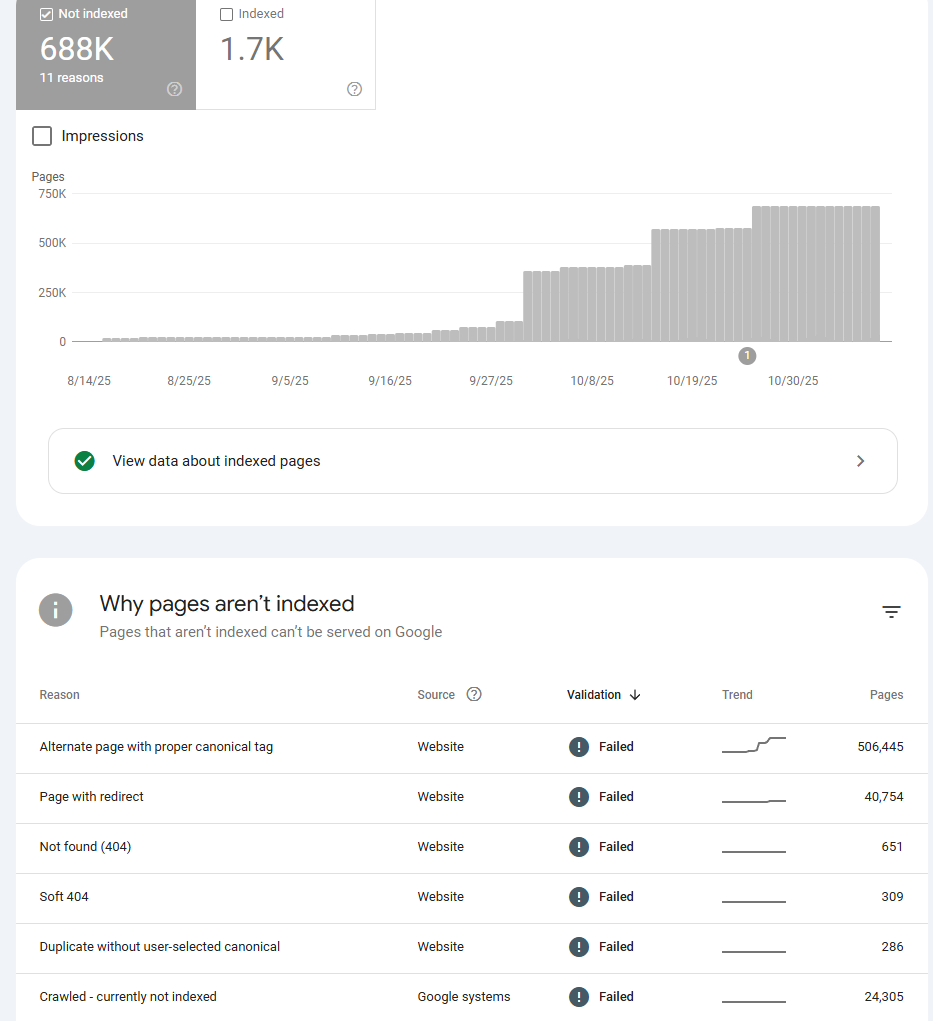The image size is (933, 1021).
Task: Click Failed icon for Soft 404 row
Action: click(x=578, y=897)
